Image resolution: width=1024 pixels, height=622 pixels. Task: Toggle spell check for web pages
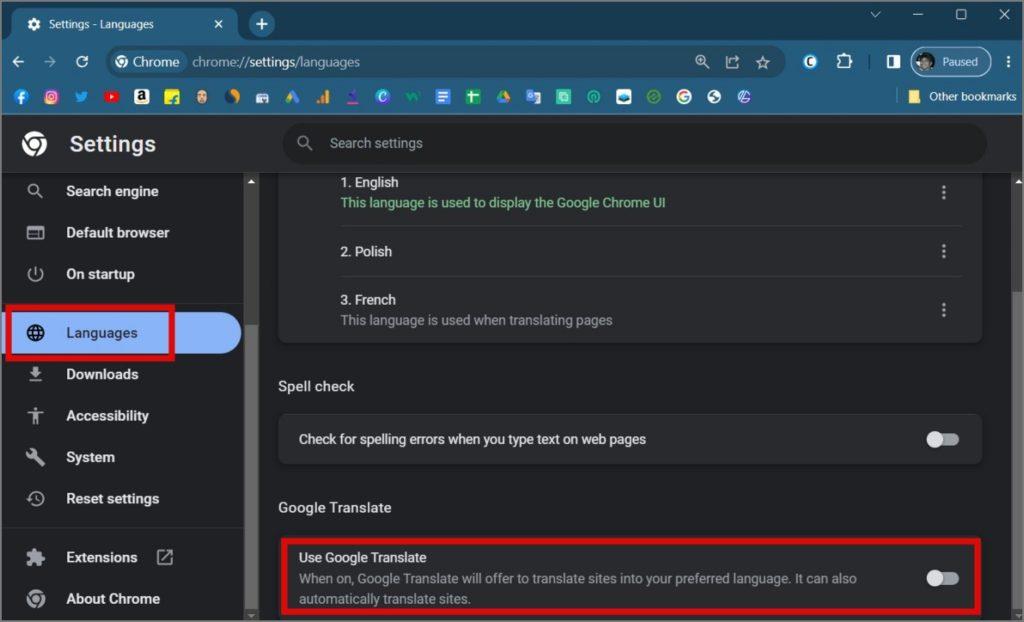point(942,440)
